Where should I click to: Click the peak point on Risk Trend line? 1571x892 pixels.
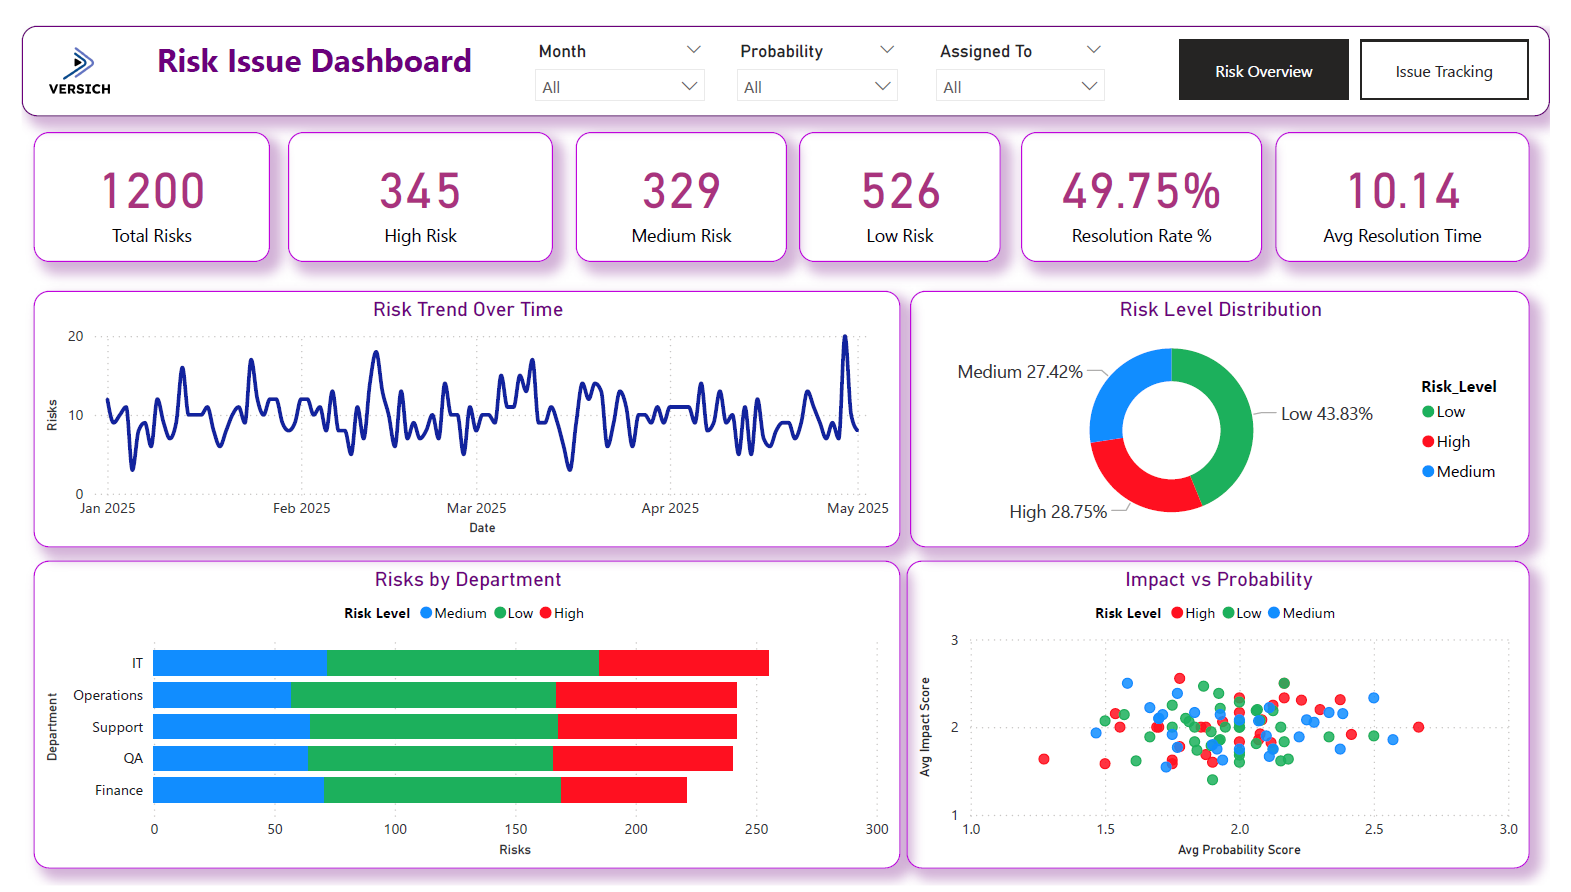[845, 337]
